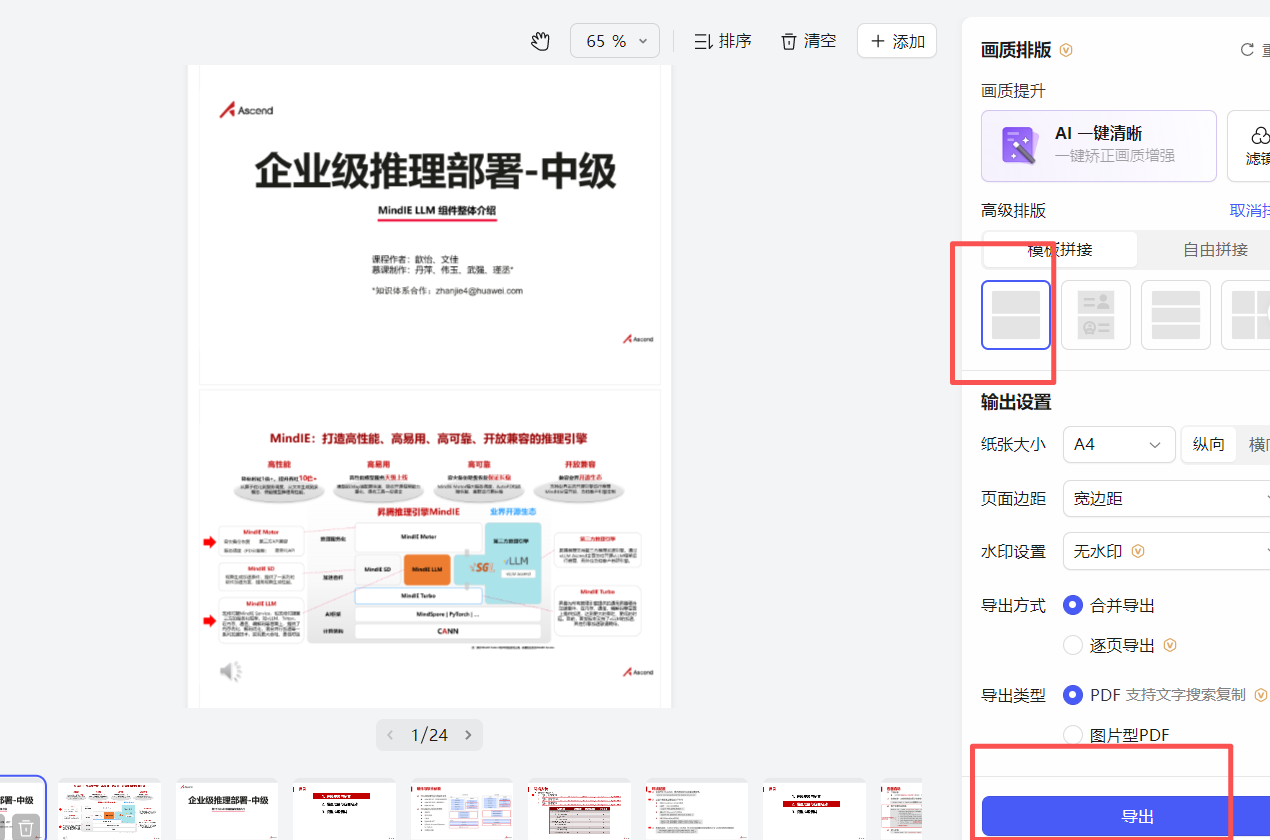Viewport: 1270px width, 840px height.
Task: Click the 画质排版 premium badge icon
Action: [x=1066, y=50]
